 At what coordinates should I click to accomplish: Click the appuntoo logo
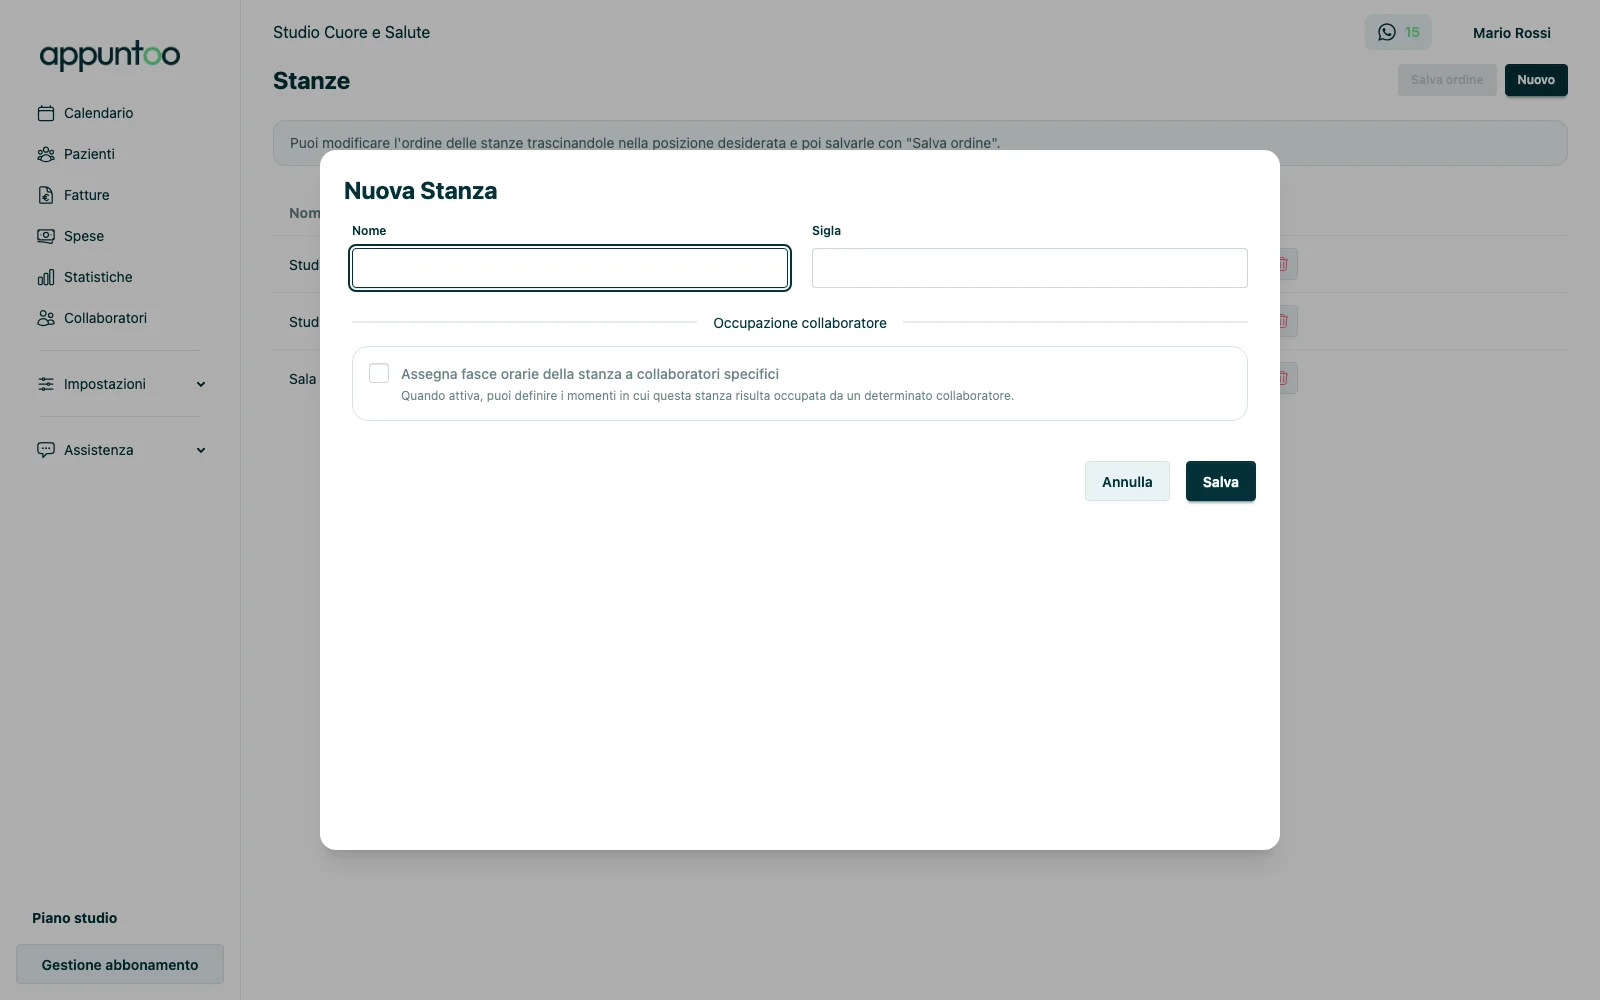click(x=110, y=55)
